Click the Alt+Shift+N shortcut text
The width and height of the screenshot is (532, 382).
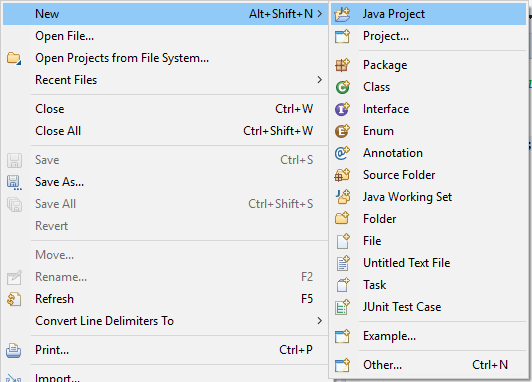(x=281, y=14)
